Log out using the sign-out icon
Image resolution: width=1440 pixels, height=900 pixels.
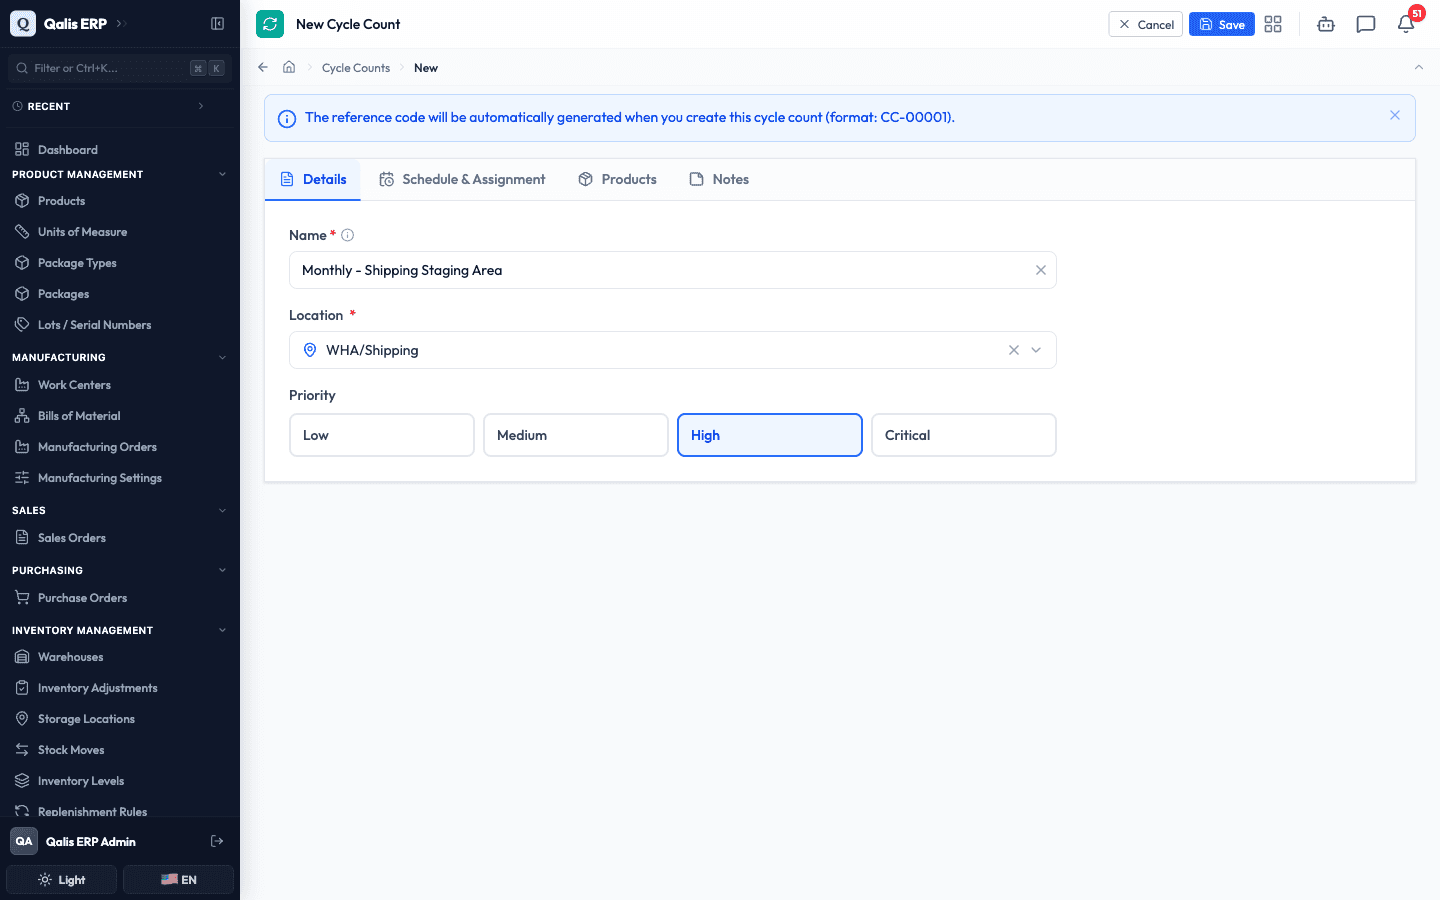pyautogui.click(x=217, y=841)
